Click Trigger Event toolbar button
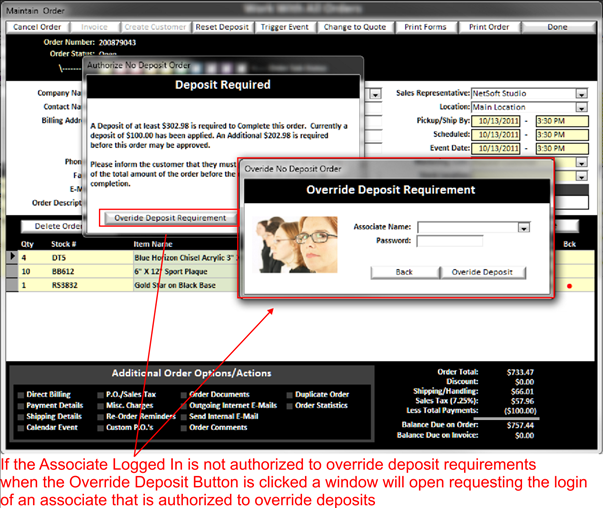The height and width of the screenshot is (508, 603). (287, 26)
